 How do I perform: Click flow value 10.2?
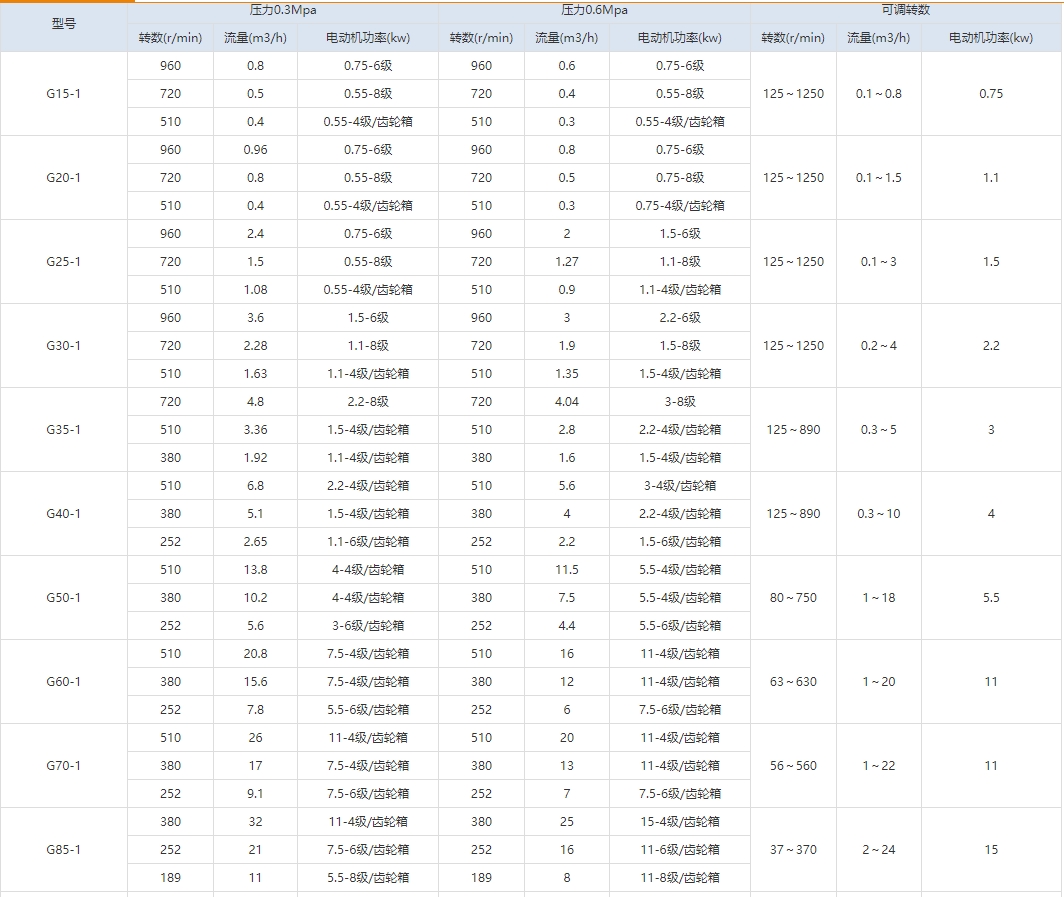[x=255, y=598]
